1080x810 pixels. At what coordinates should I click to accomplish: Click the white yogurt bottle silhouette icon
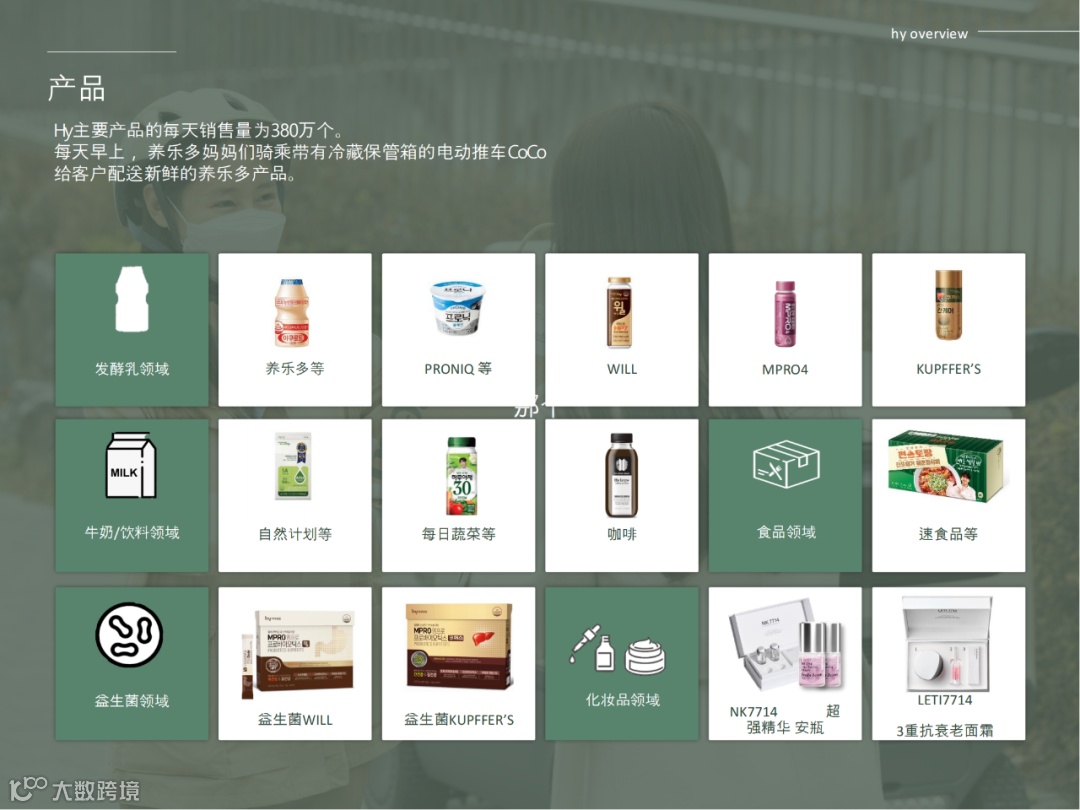[x=132, y=300]
